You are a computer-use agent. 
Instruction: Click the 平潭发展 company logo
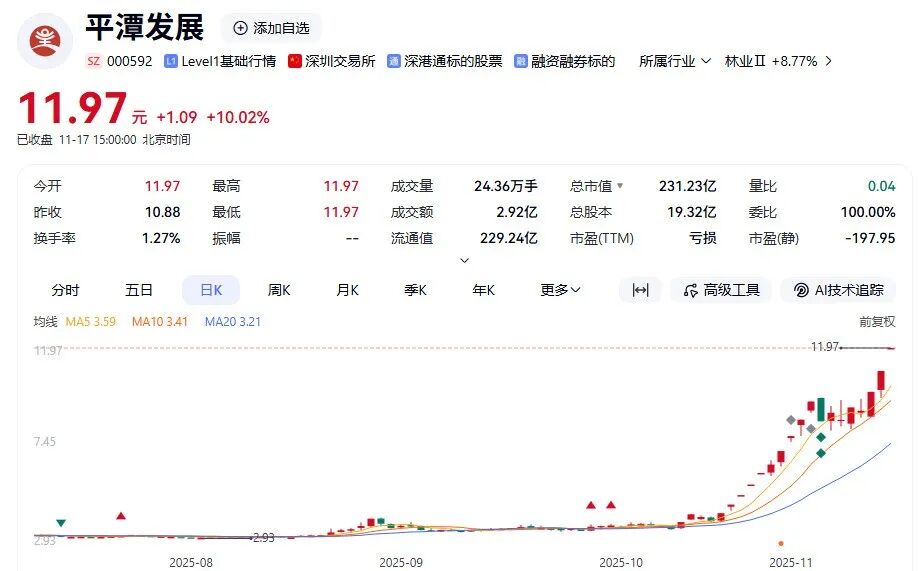[x=45, y=40]
